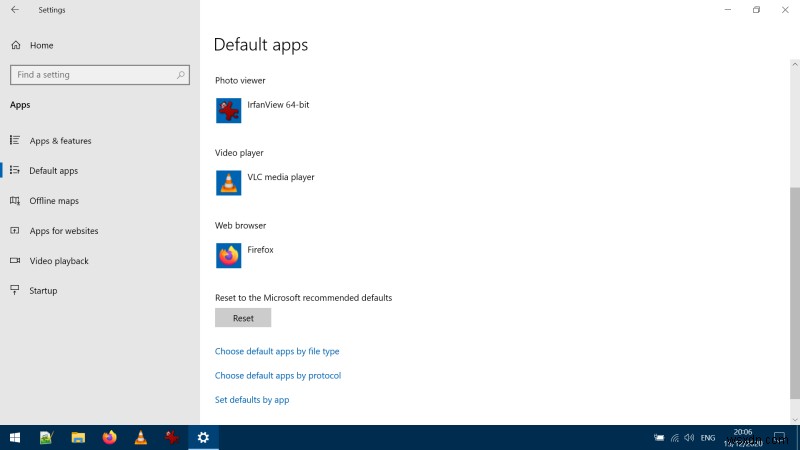Click the Video playback camera icon
Viewport: 800px width, 450px height.
click(x=15, y=261)
